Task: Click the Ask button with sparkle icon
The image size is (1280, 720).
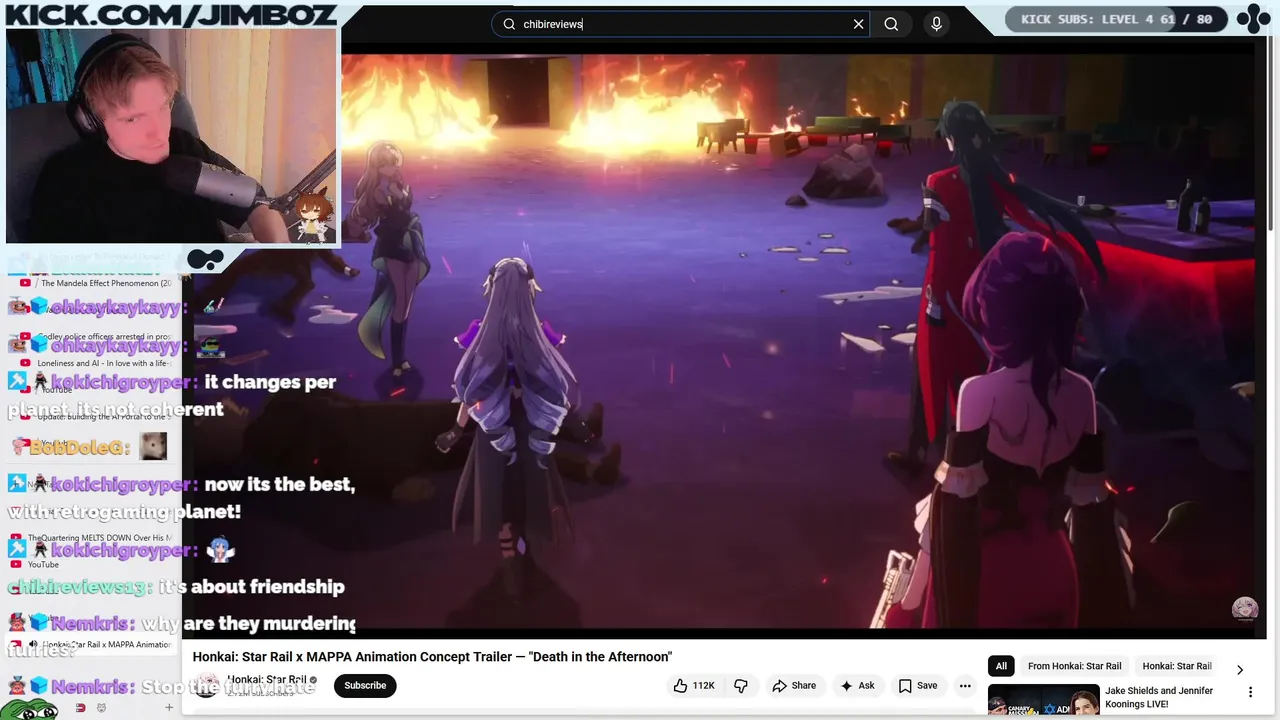Action: (857, 685)
